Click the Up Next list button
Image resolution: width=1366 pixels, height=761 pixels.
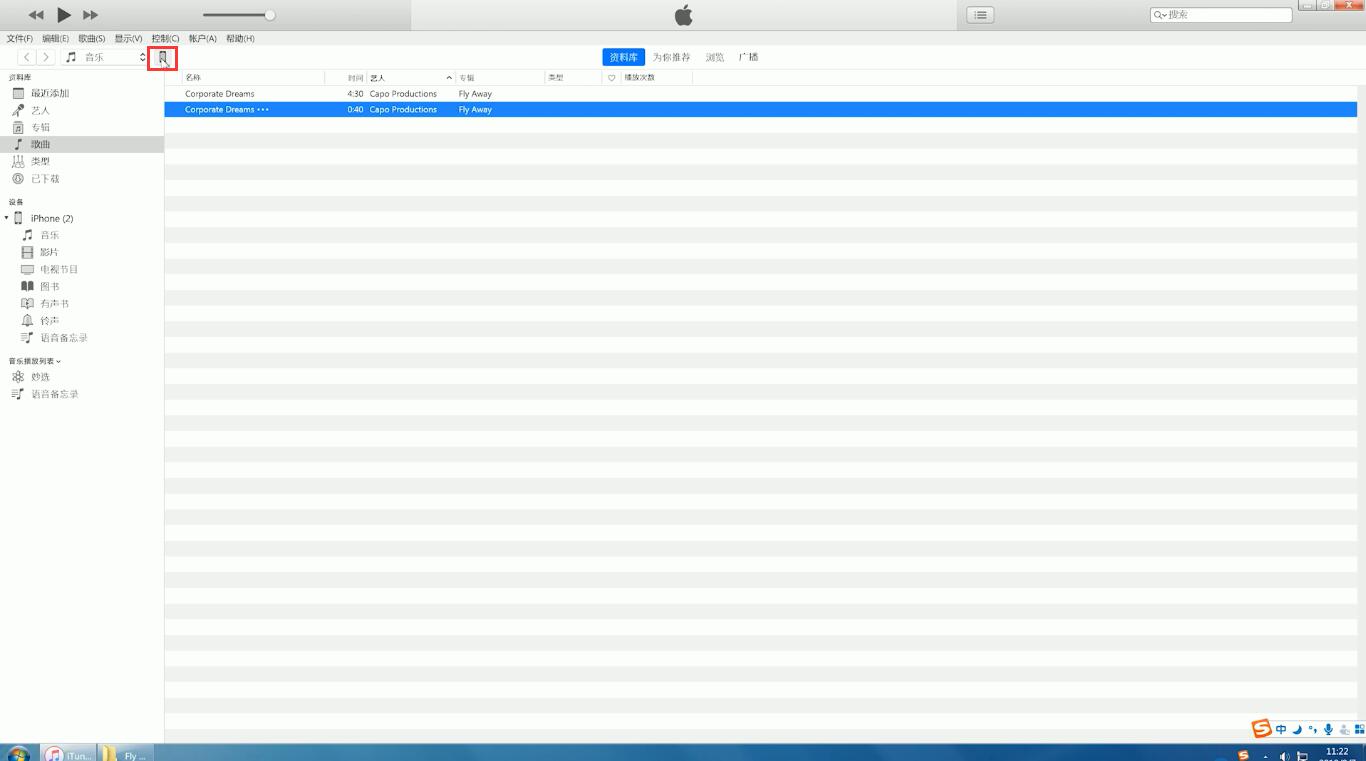coord(980,15)
